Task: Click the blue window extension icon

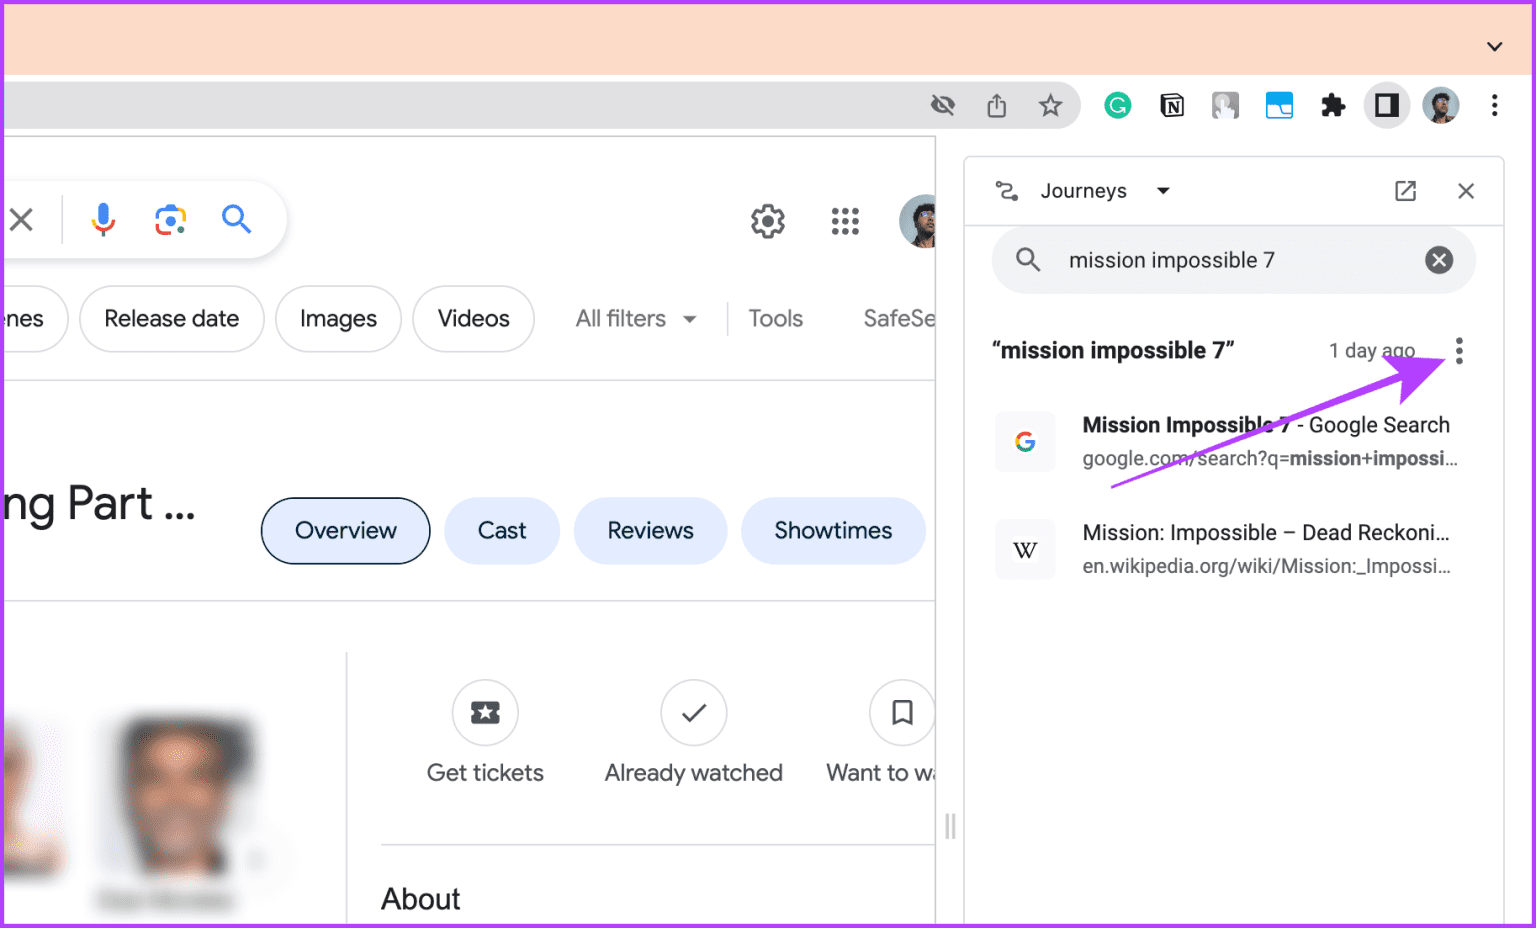Action: [x=1279, y=105]
